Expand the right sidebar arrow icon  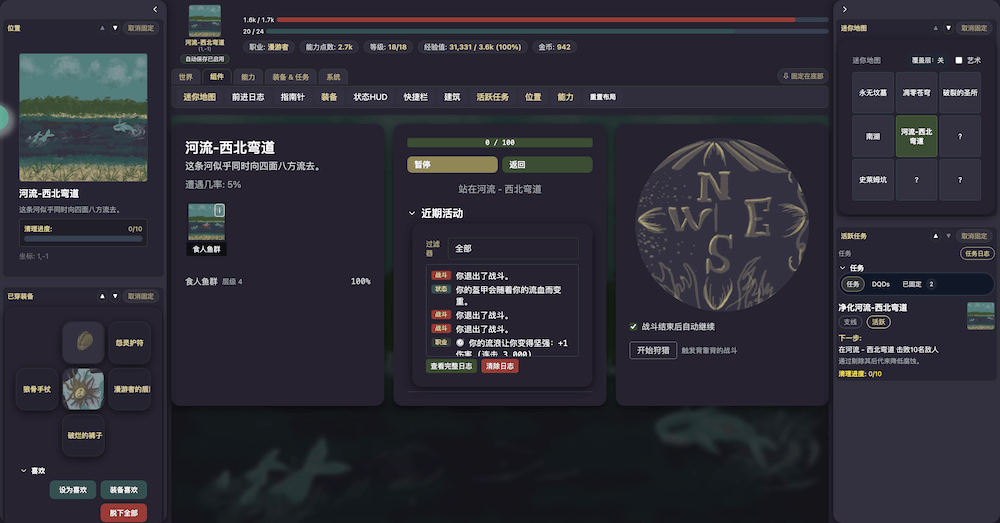pyautogui.click(x=844, y=9)
